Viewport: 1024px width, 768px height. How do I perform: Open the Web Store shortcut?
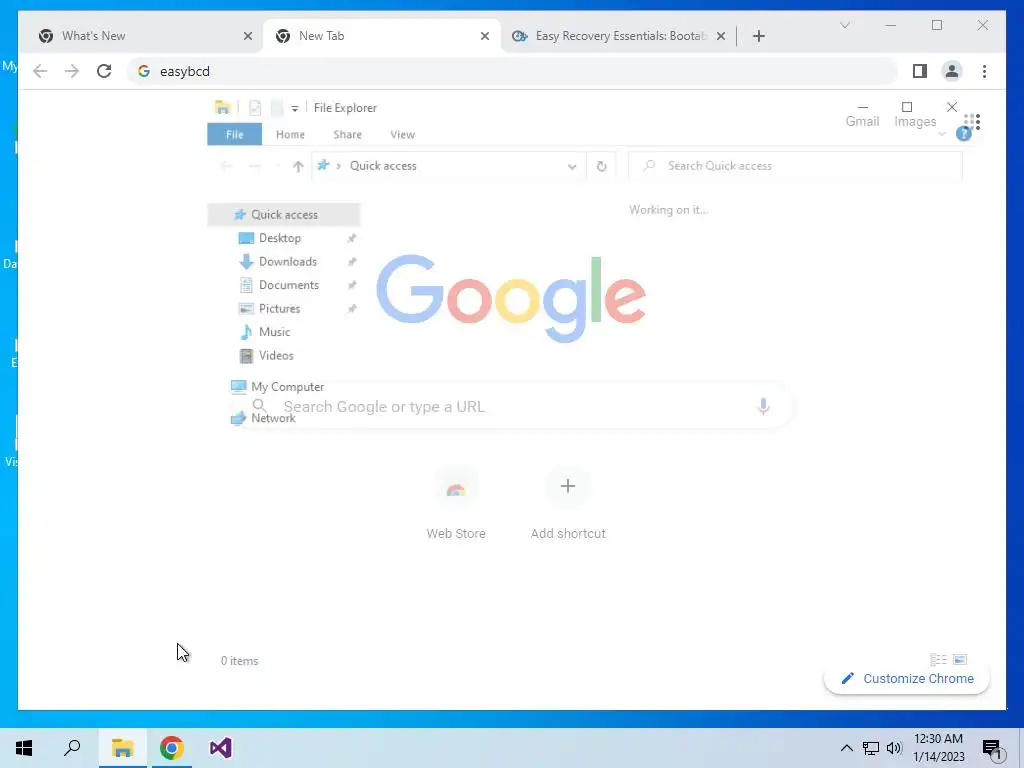coord(456,504)
